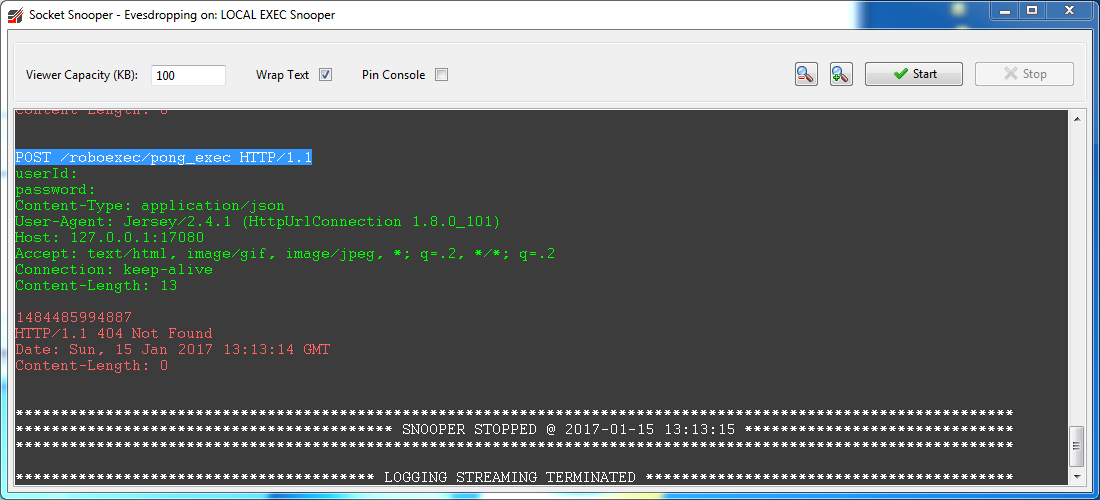Click the zoom in magnifier icon
Screen dimensions: 1100x500
(841, 74)
